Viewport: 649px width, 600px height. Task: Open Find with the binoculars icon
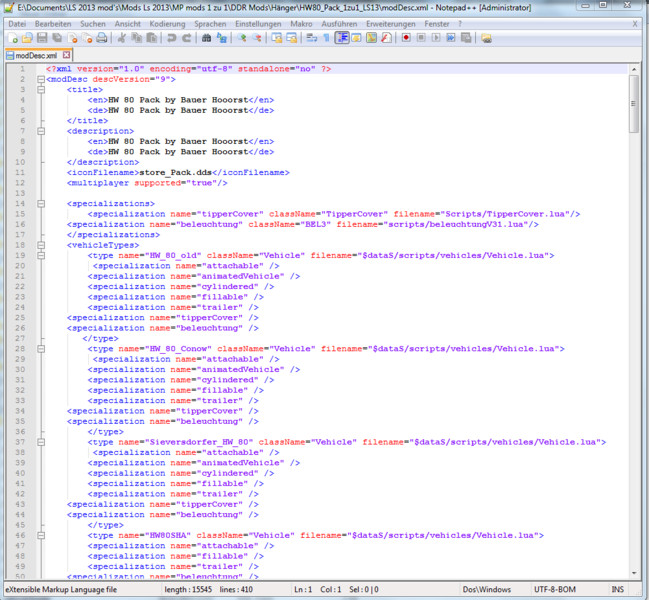click(207, 38)
